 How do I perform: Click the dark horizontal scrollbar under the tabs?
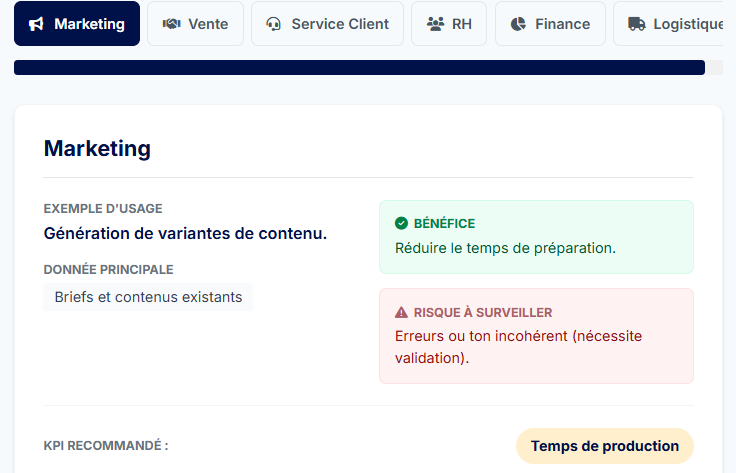[360, 67]
